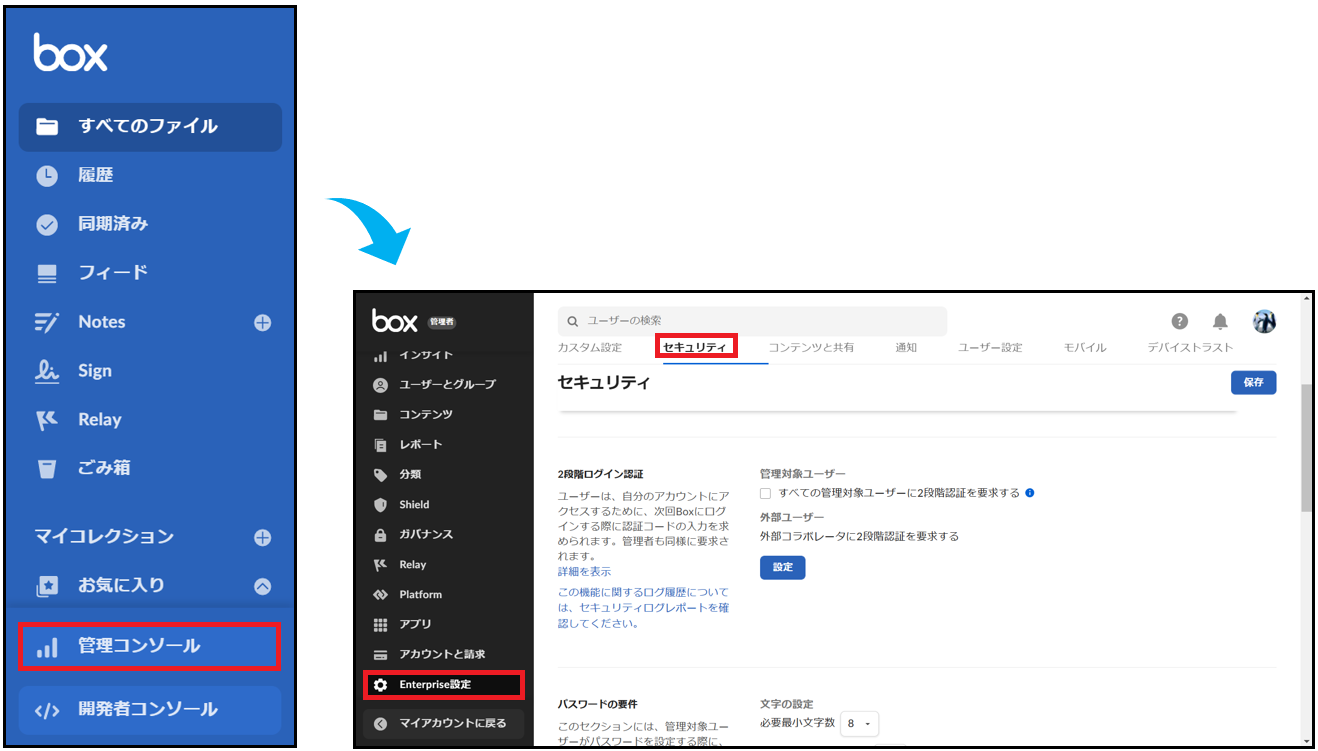This screenshot has width=1318, height=751.
Task: Collapse お気に入り with chevron
Action: [x=262, y=587]
